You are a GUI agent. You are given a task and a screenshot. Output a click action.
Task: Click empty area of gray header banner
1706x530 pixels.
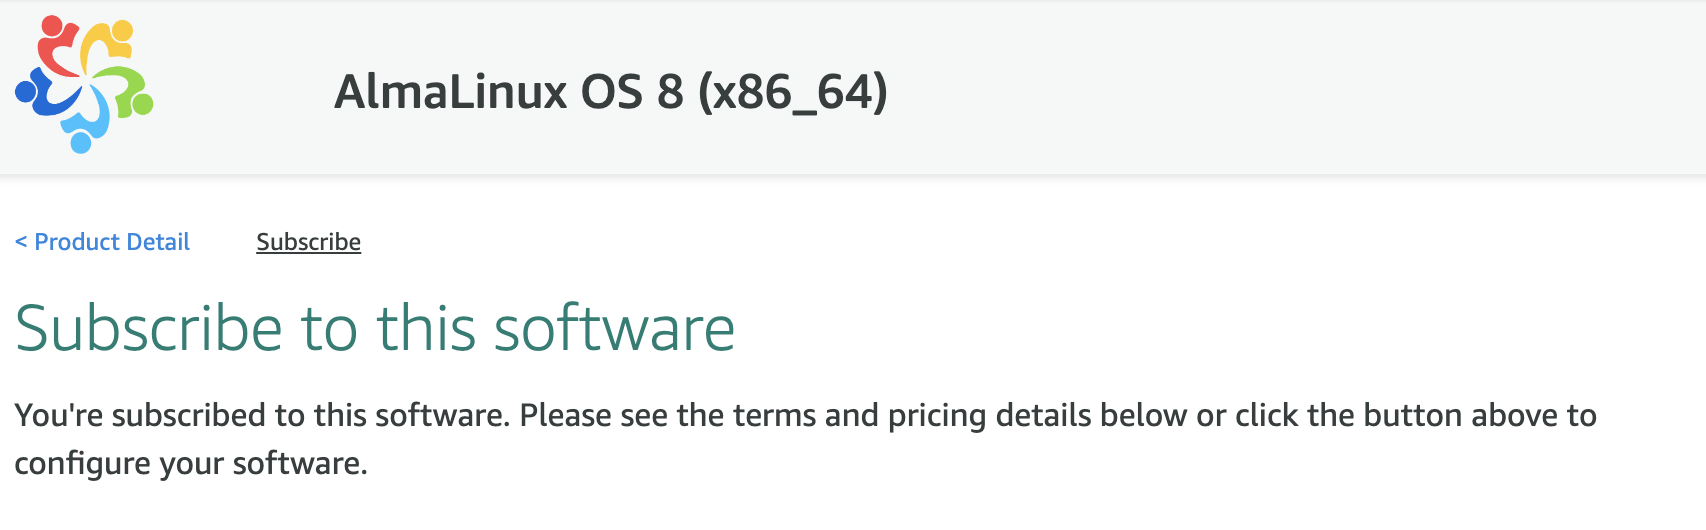[1300, 90]
